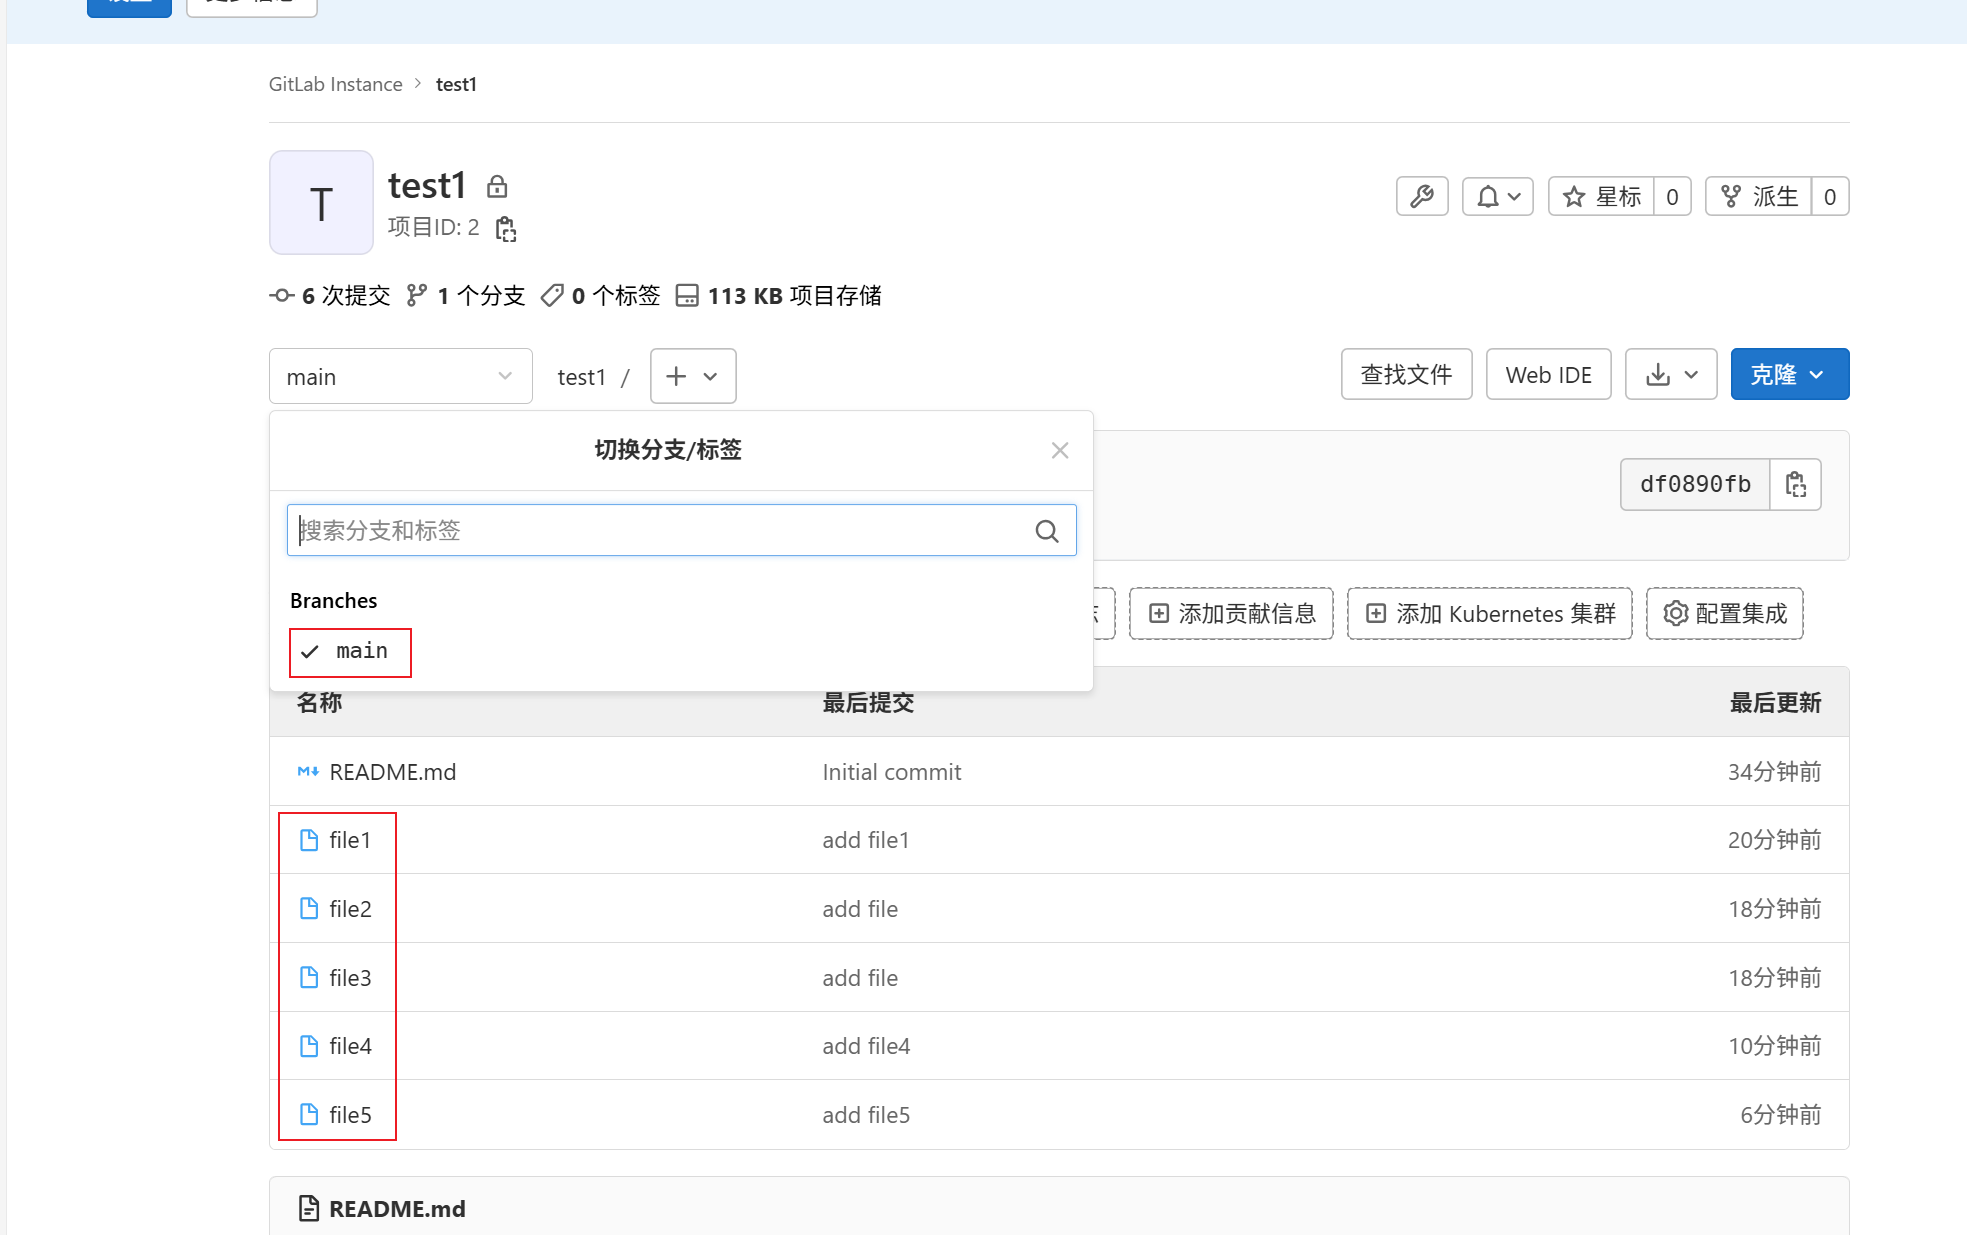The image size is (1967, 1235).
Task: Click the Web IDE button
Action: click(x=1547, y=375)
